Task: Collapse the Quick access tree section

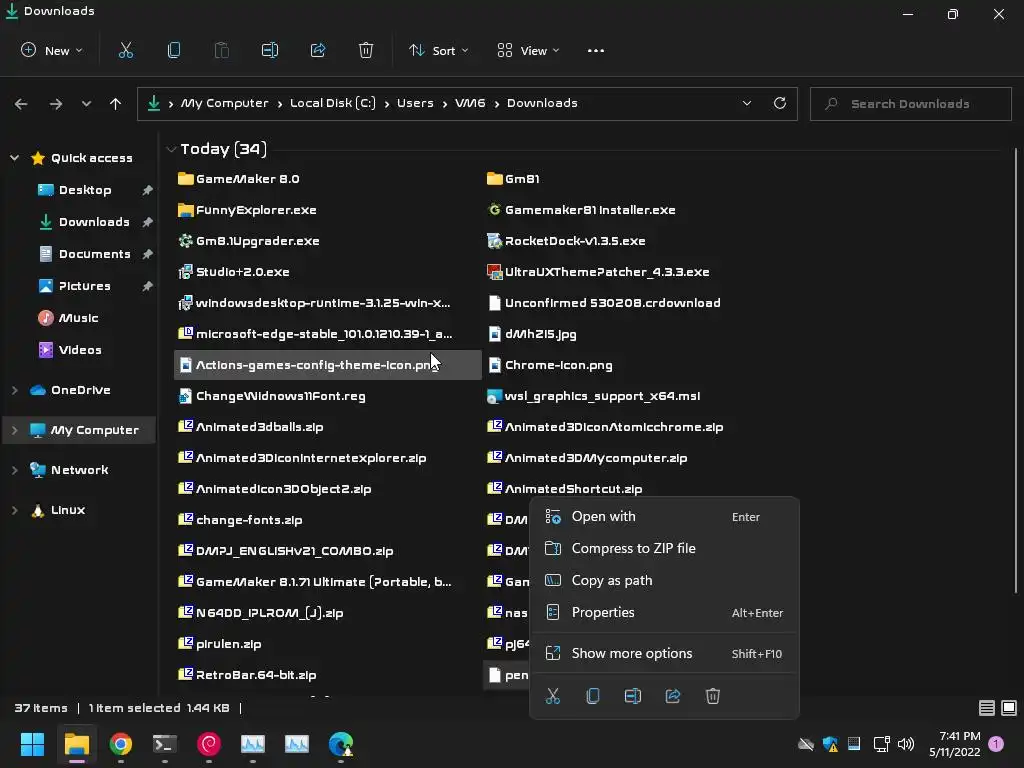Action: (x=14, y=158)
